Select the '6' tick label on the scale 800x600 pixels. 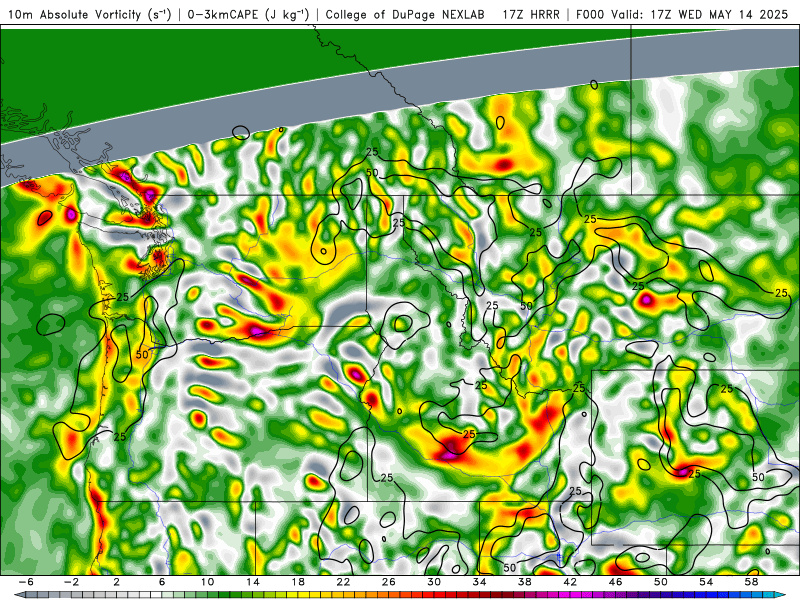coord(162,582)
